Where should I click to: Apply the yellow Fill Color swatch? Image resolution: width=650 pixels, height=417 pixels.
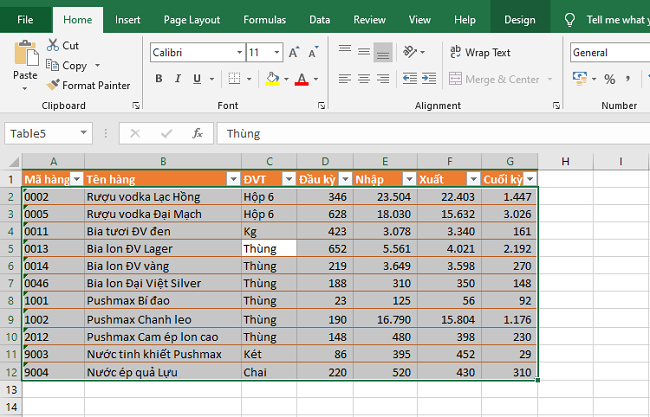274,79
